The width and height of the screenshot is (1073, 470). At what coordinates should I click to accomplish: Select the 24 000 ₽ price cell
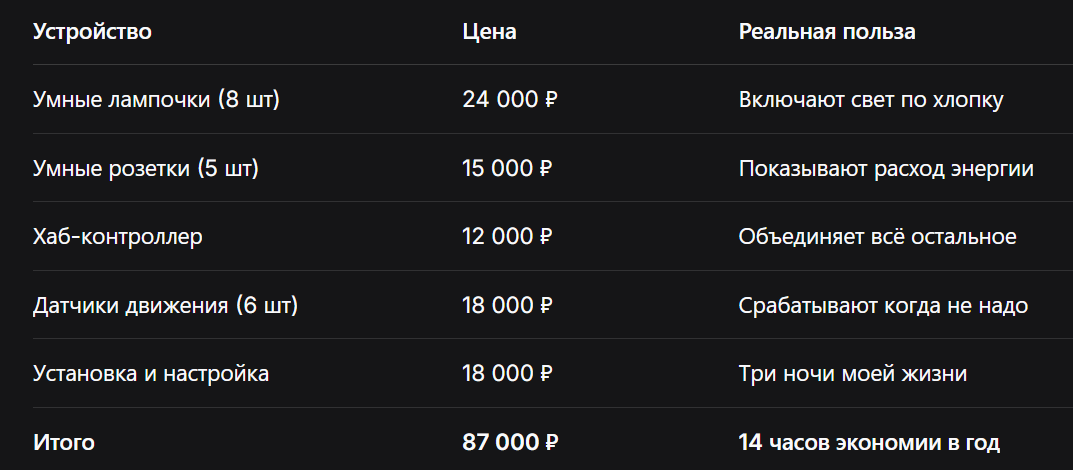pyautogui.click(x=510, y=100)
